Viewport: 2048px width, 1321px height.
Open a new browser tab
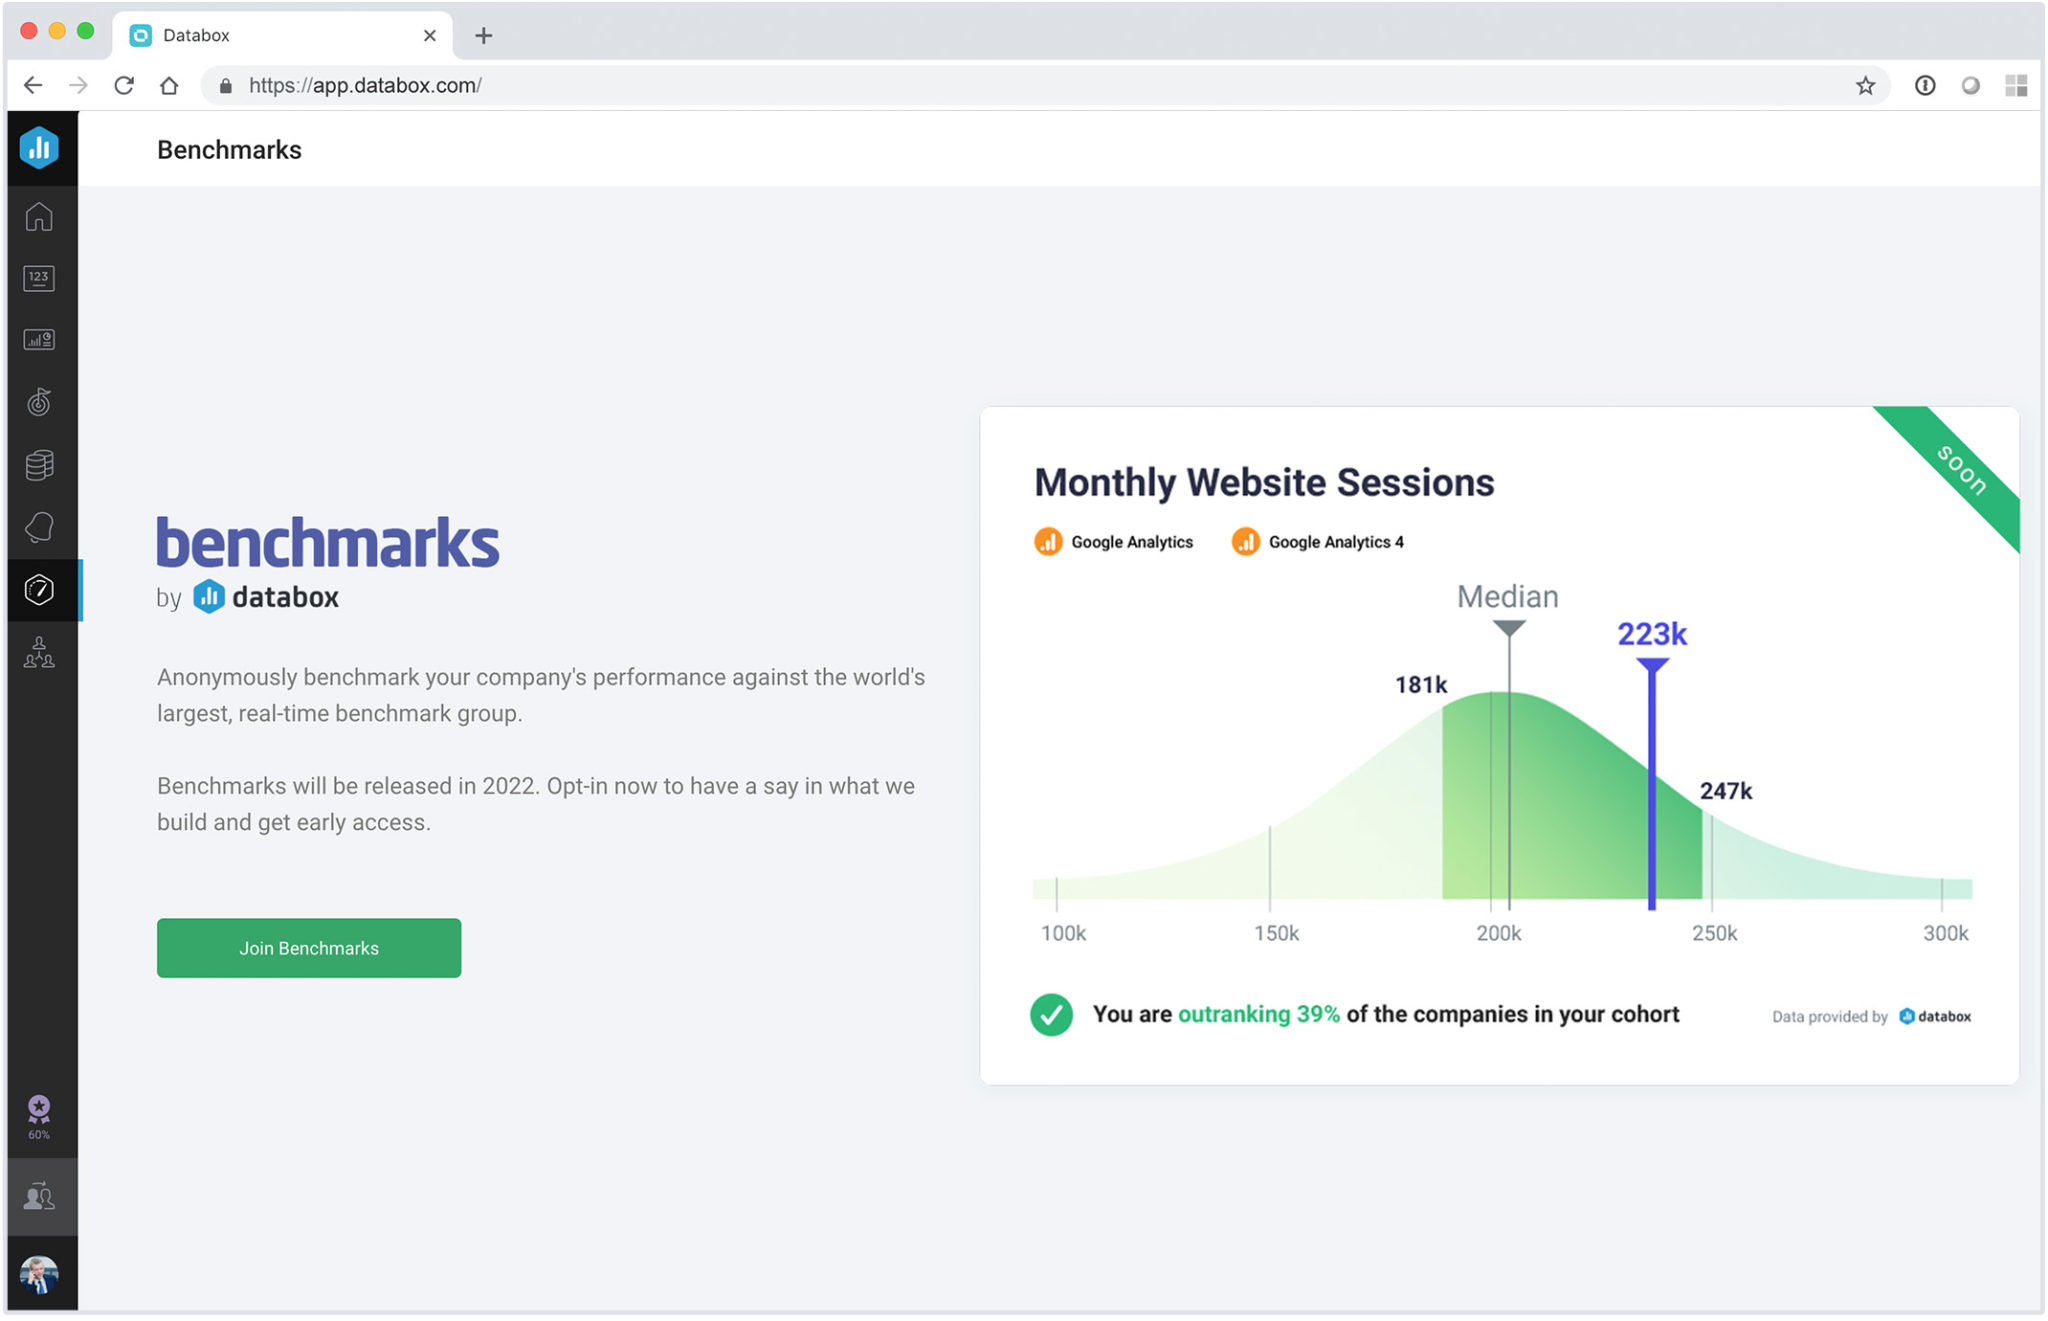click(x=484, y=35)
